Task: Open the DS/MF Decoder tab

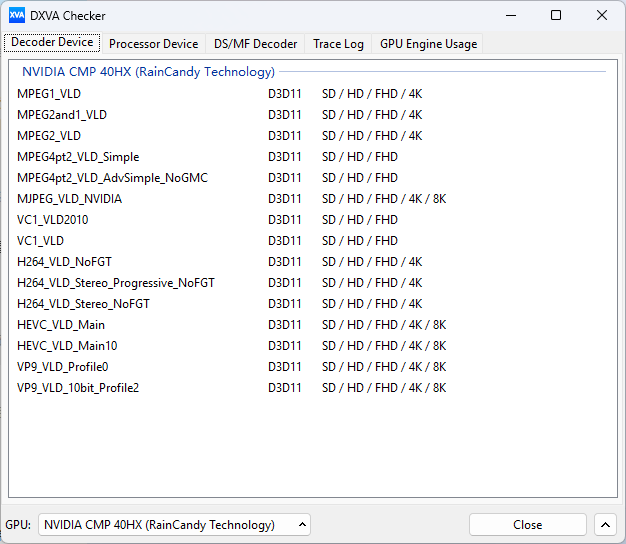Action: coord(255,44)
